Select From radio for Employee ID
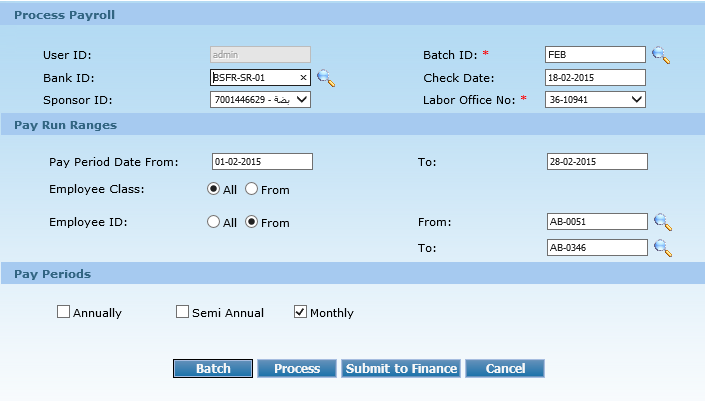 point(251,222)
